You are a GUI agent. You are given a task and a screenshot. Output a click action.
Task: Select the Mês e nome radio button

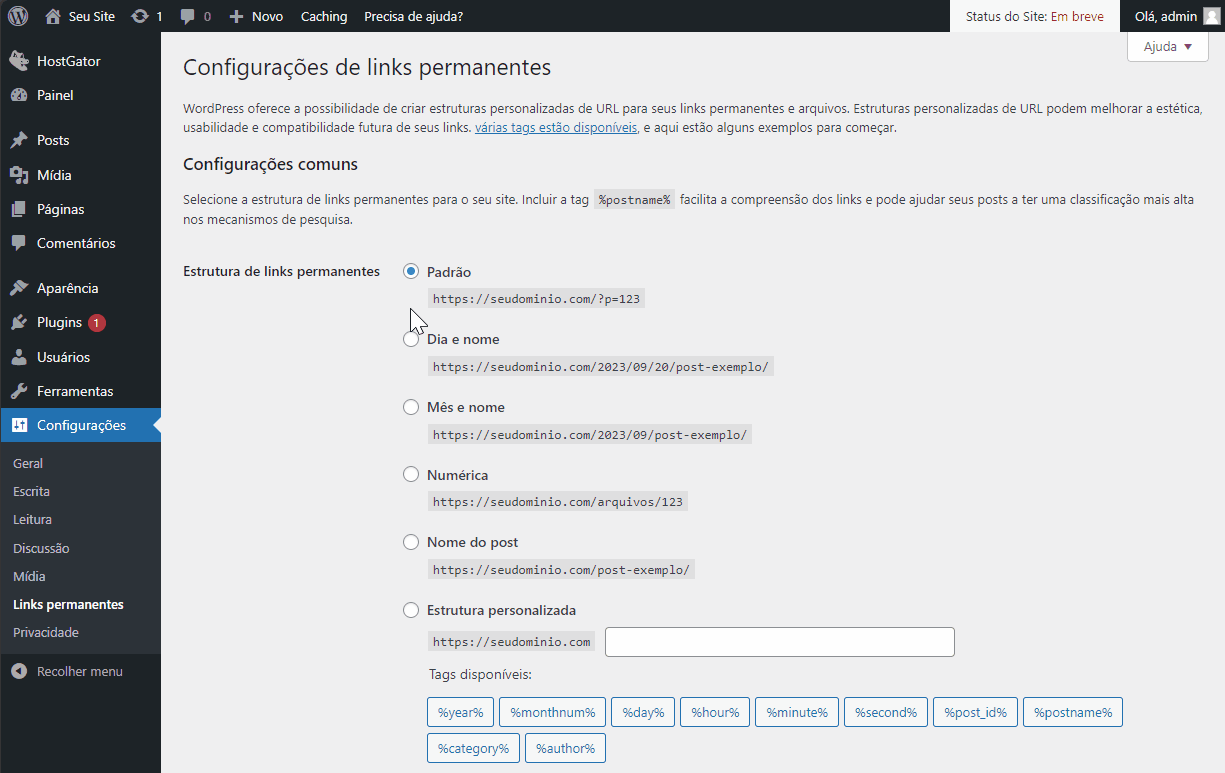[x=411, y=407]
